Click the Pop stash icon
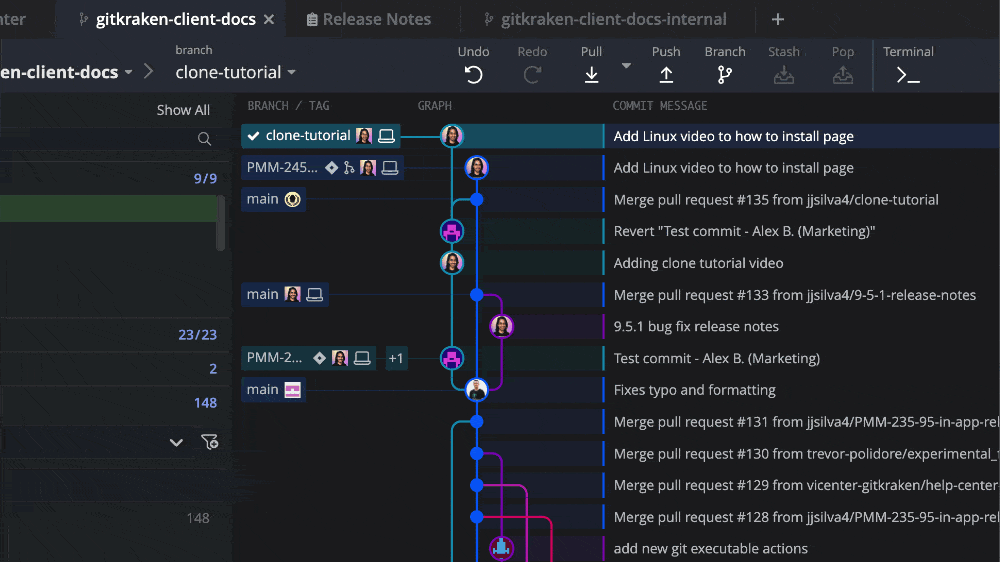This screenshot has width=1000, height=562. (x=842, y=75)
